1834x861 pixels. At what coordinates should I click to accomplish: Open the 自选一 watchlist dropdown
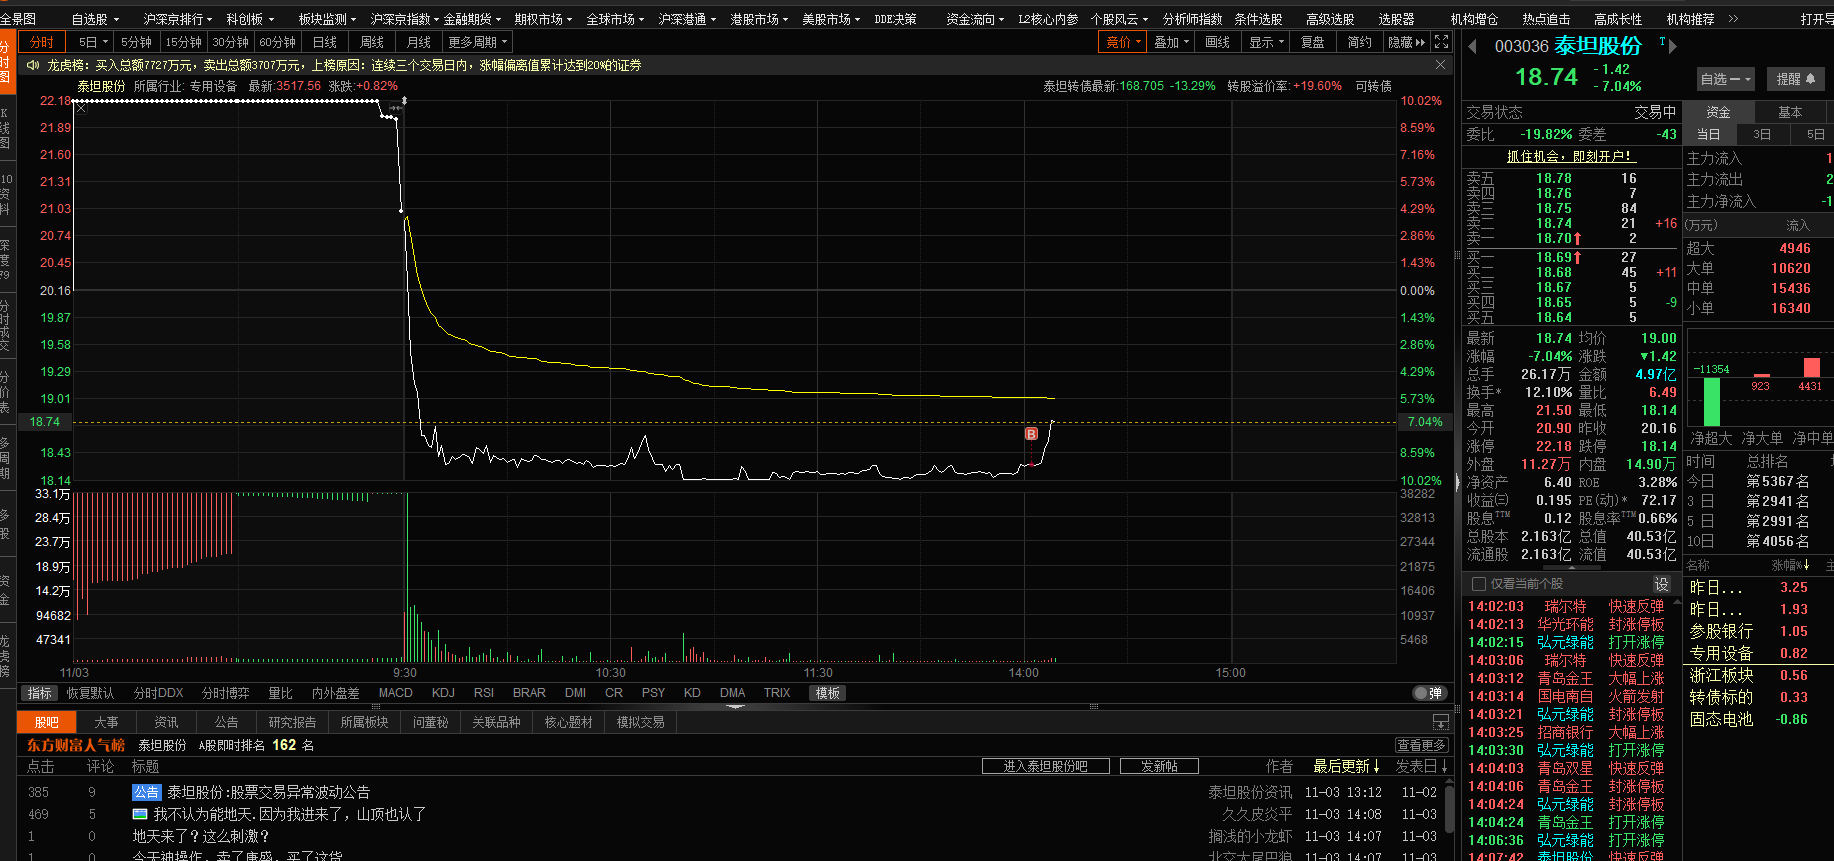[1726, 79]
